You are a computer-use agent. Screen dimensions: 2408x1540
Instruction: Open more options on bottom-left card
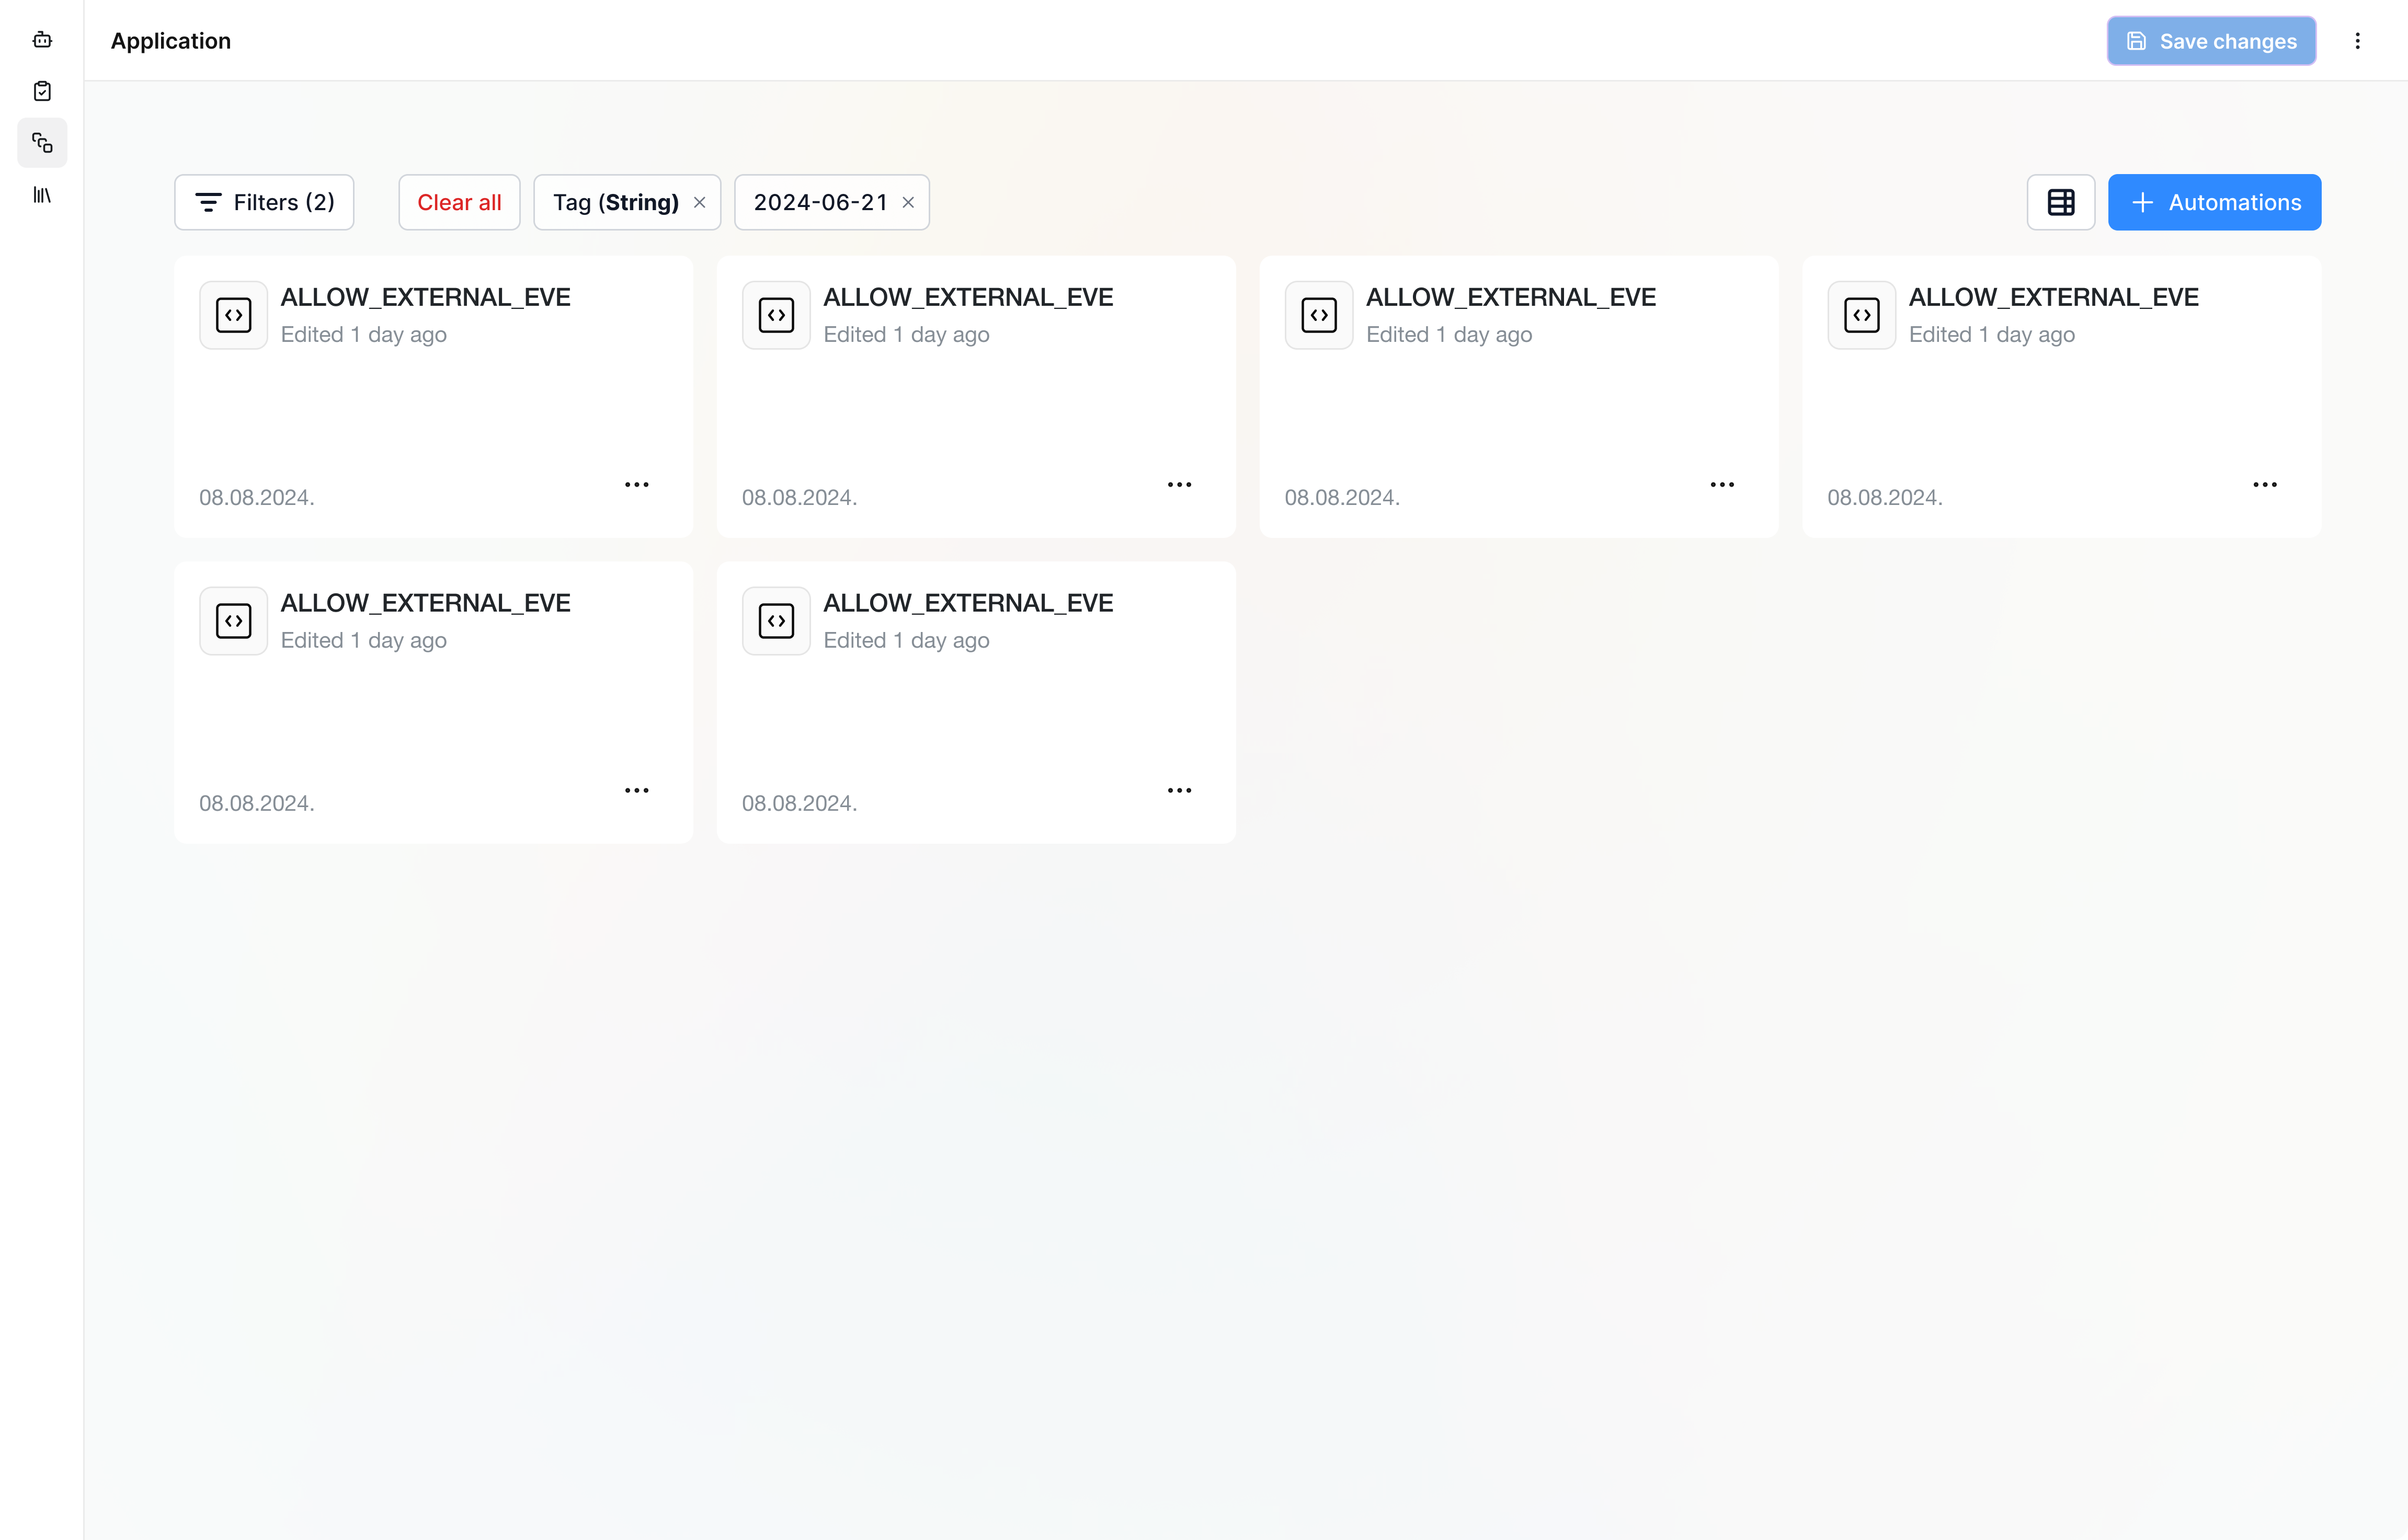click(x=637, y=791)
